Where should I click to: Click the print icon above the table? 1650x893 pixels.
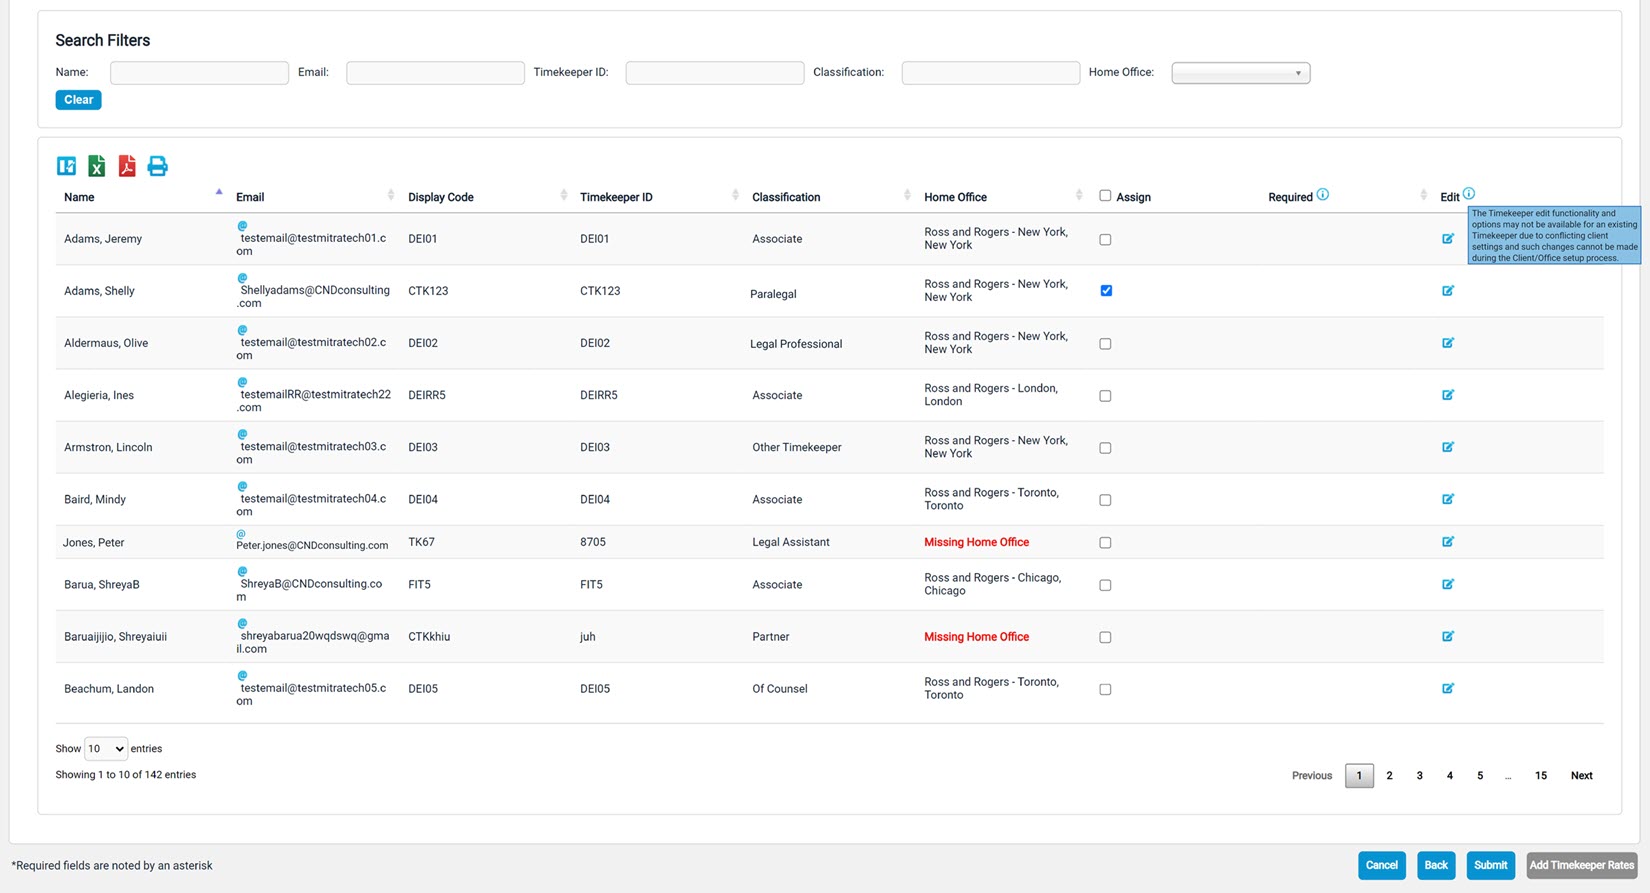click(157, 166)
